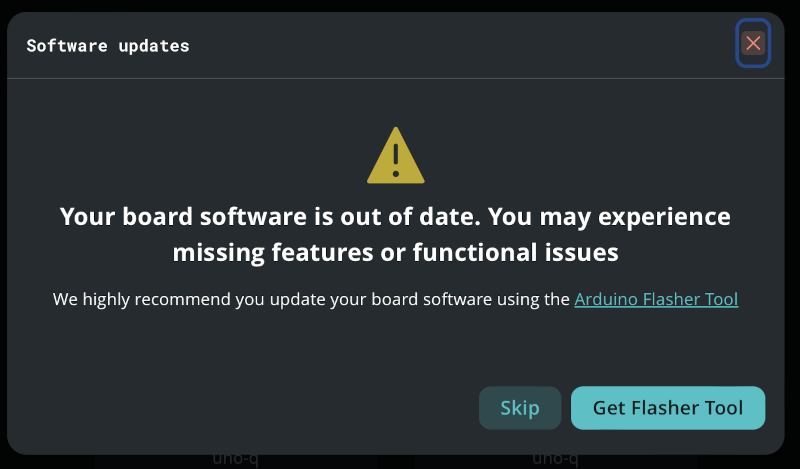800x469 pixels.
Task: Click the yellow warning triangle icon
Action: tap(396, 156)
